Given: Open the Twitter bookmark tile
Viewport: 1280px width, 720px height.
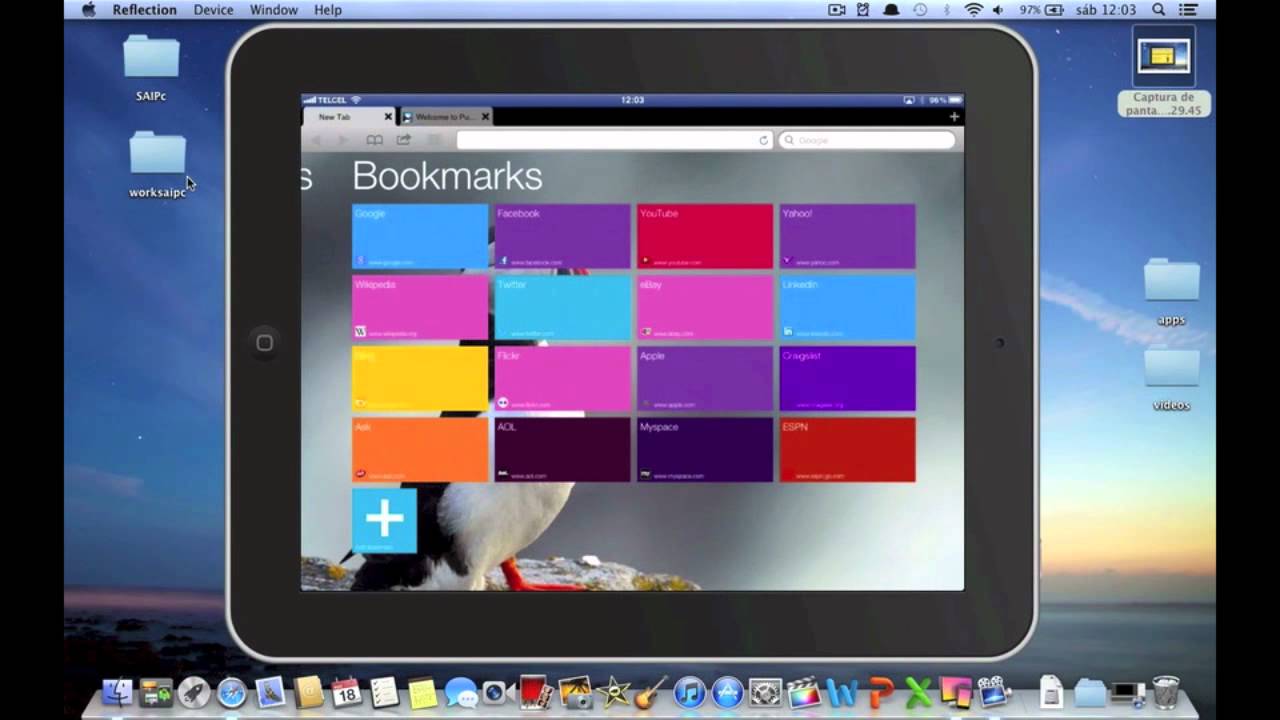Looking at the screenshot, I should (x=562, y=308).
